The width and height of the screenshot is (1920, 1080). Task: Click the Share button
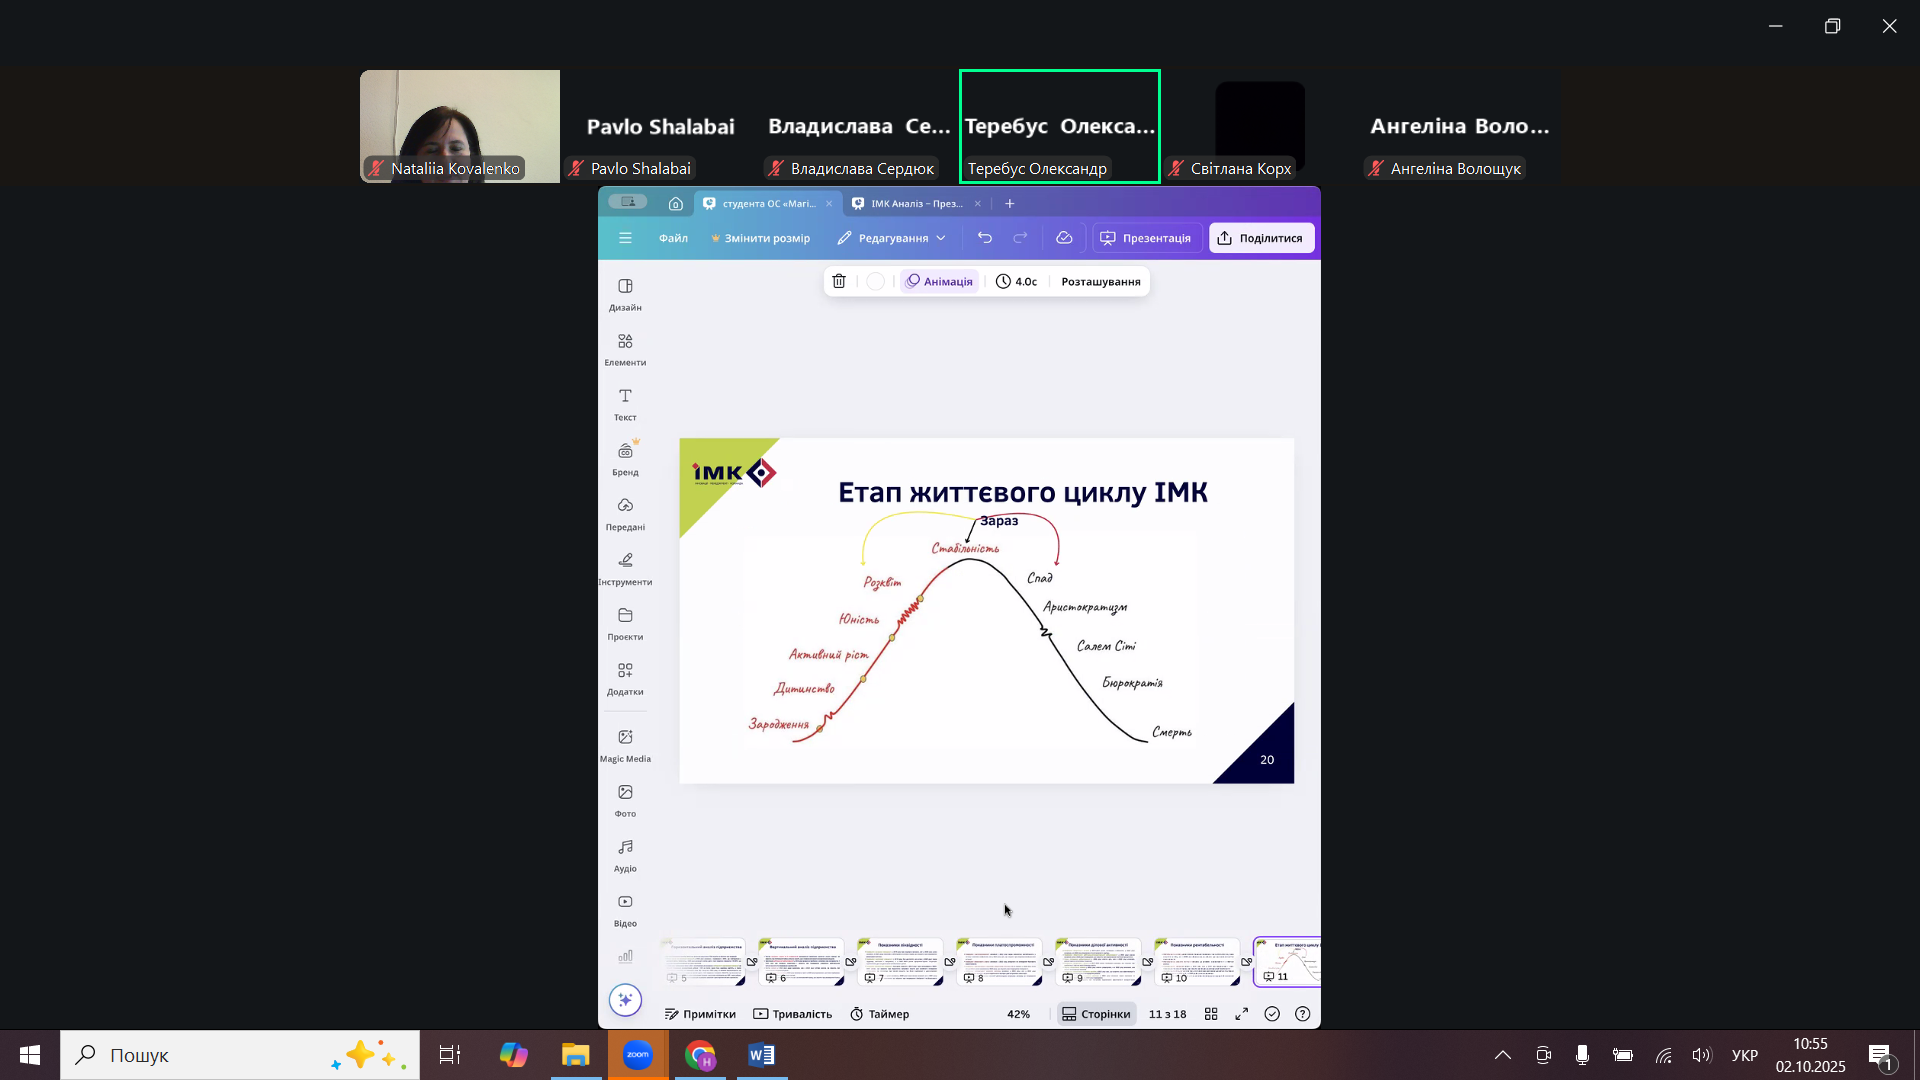pos(1261,238)
